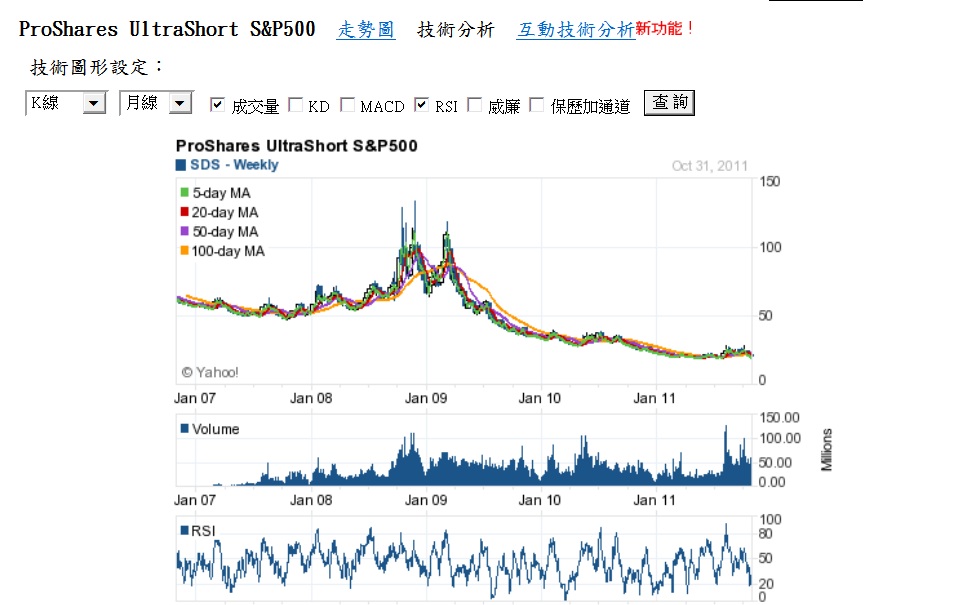Click the 150 price axis value
Viewport: 962px width, 605px height.
(x=769, y=182)
